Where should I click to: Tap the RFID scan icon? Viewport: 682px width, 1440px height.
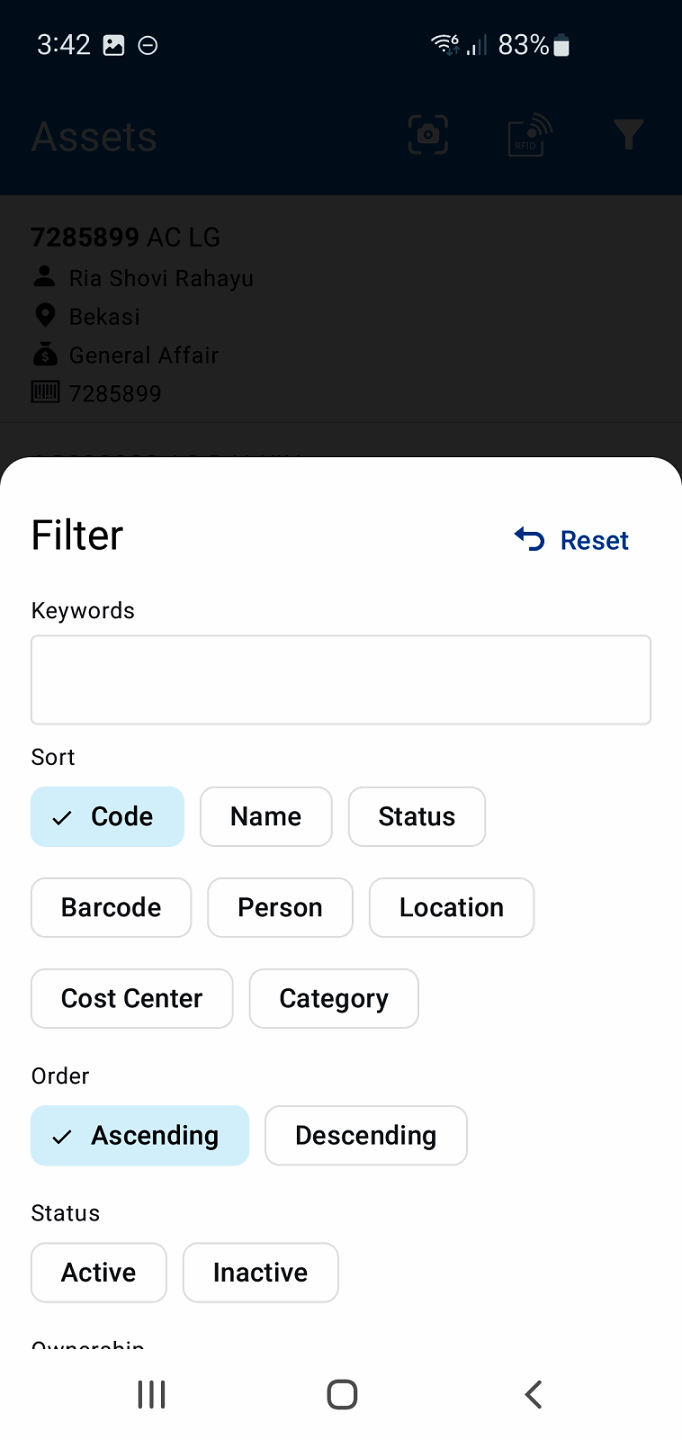[529, 135]
